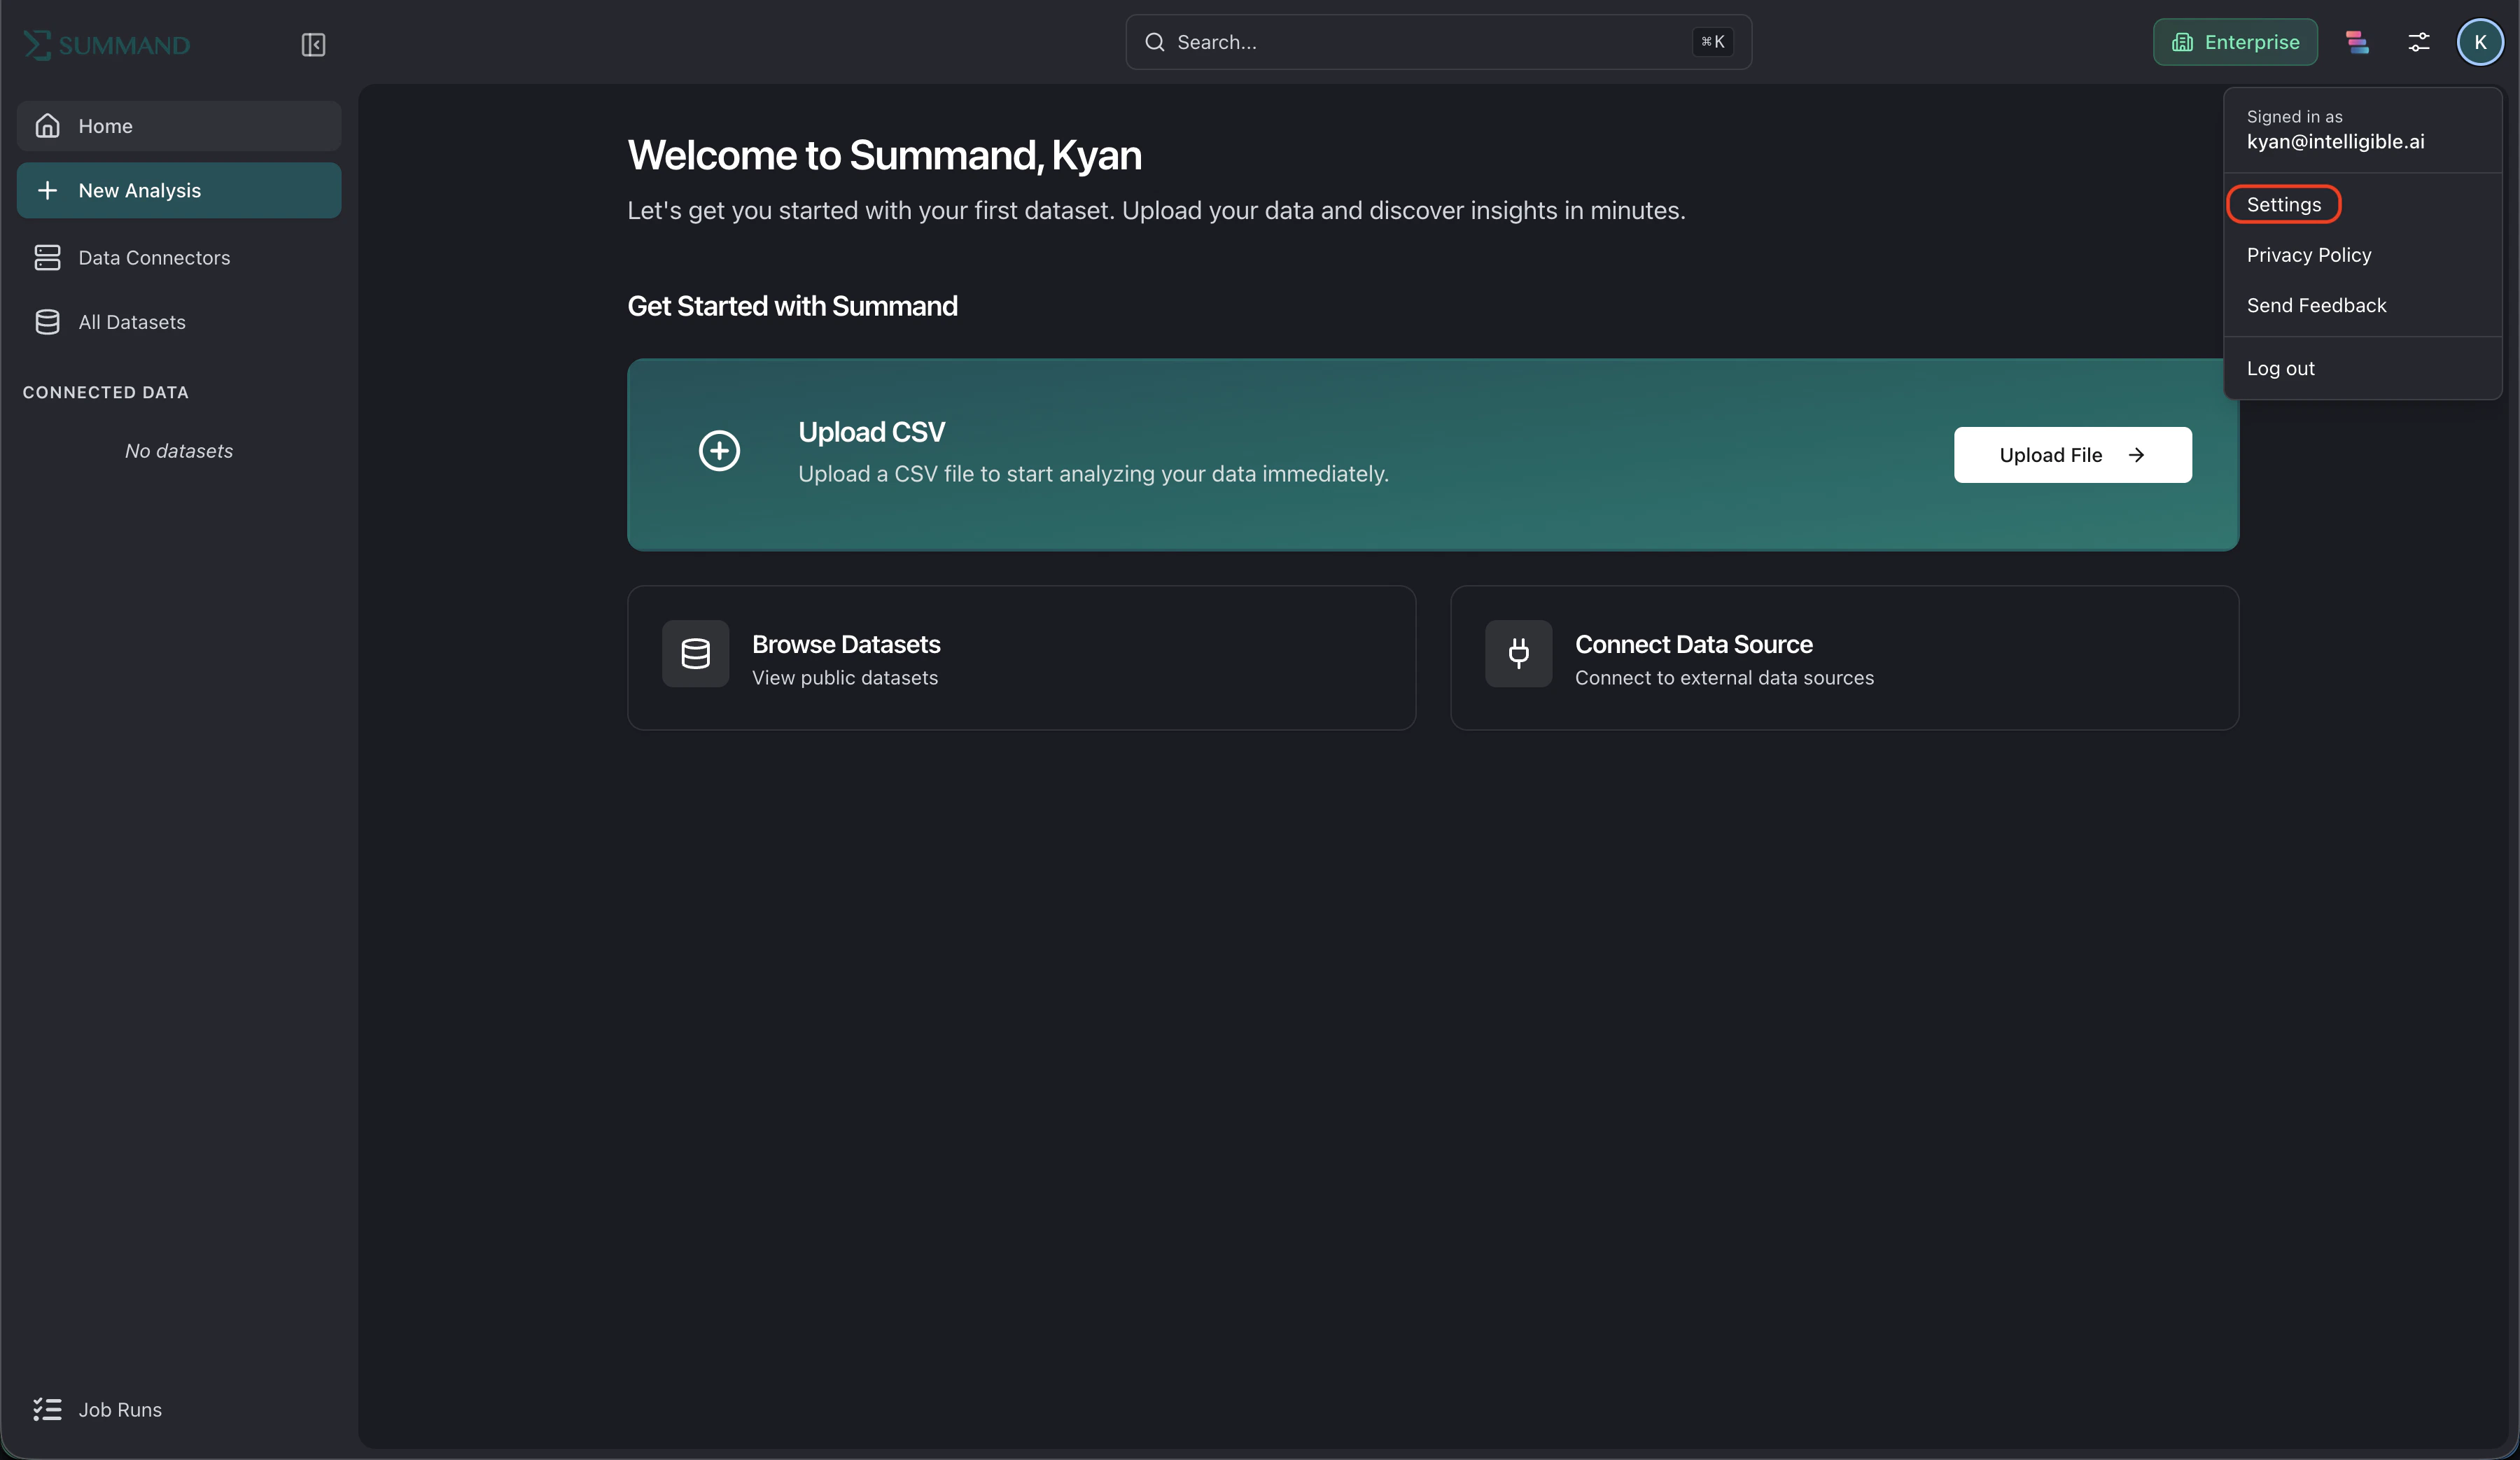This screenshot has width=2520, height=1460.
Task: Click the Connect Data Source plug icon
Action: (x=1518, y=654)
